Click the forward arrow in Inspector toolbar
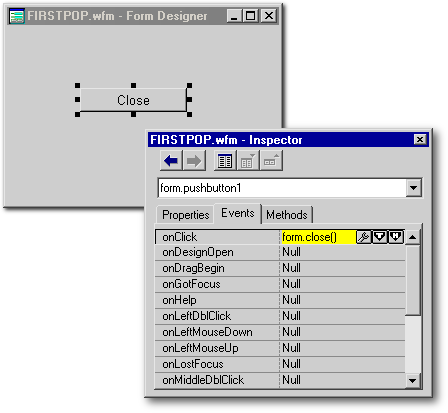Screen dimensions: 448x413 pyautogui.click(x=194, y=161)
